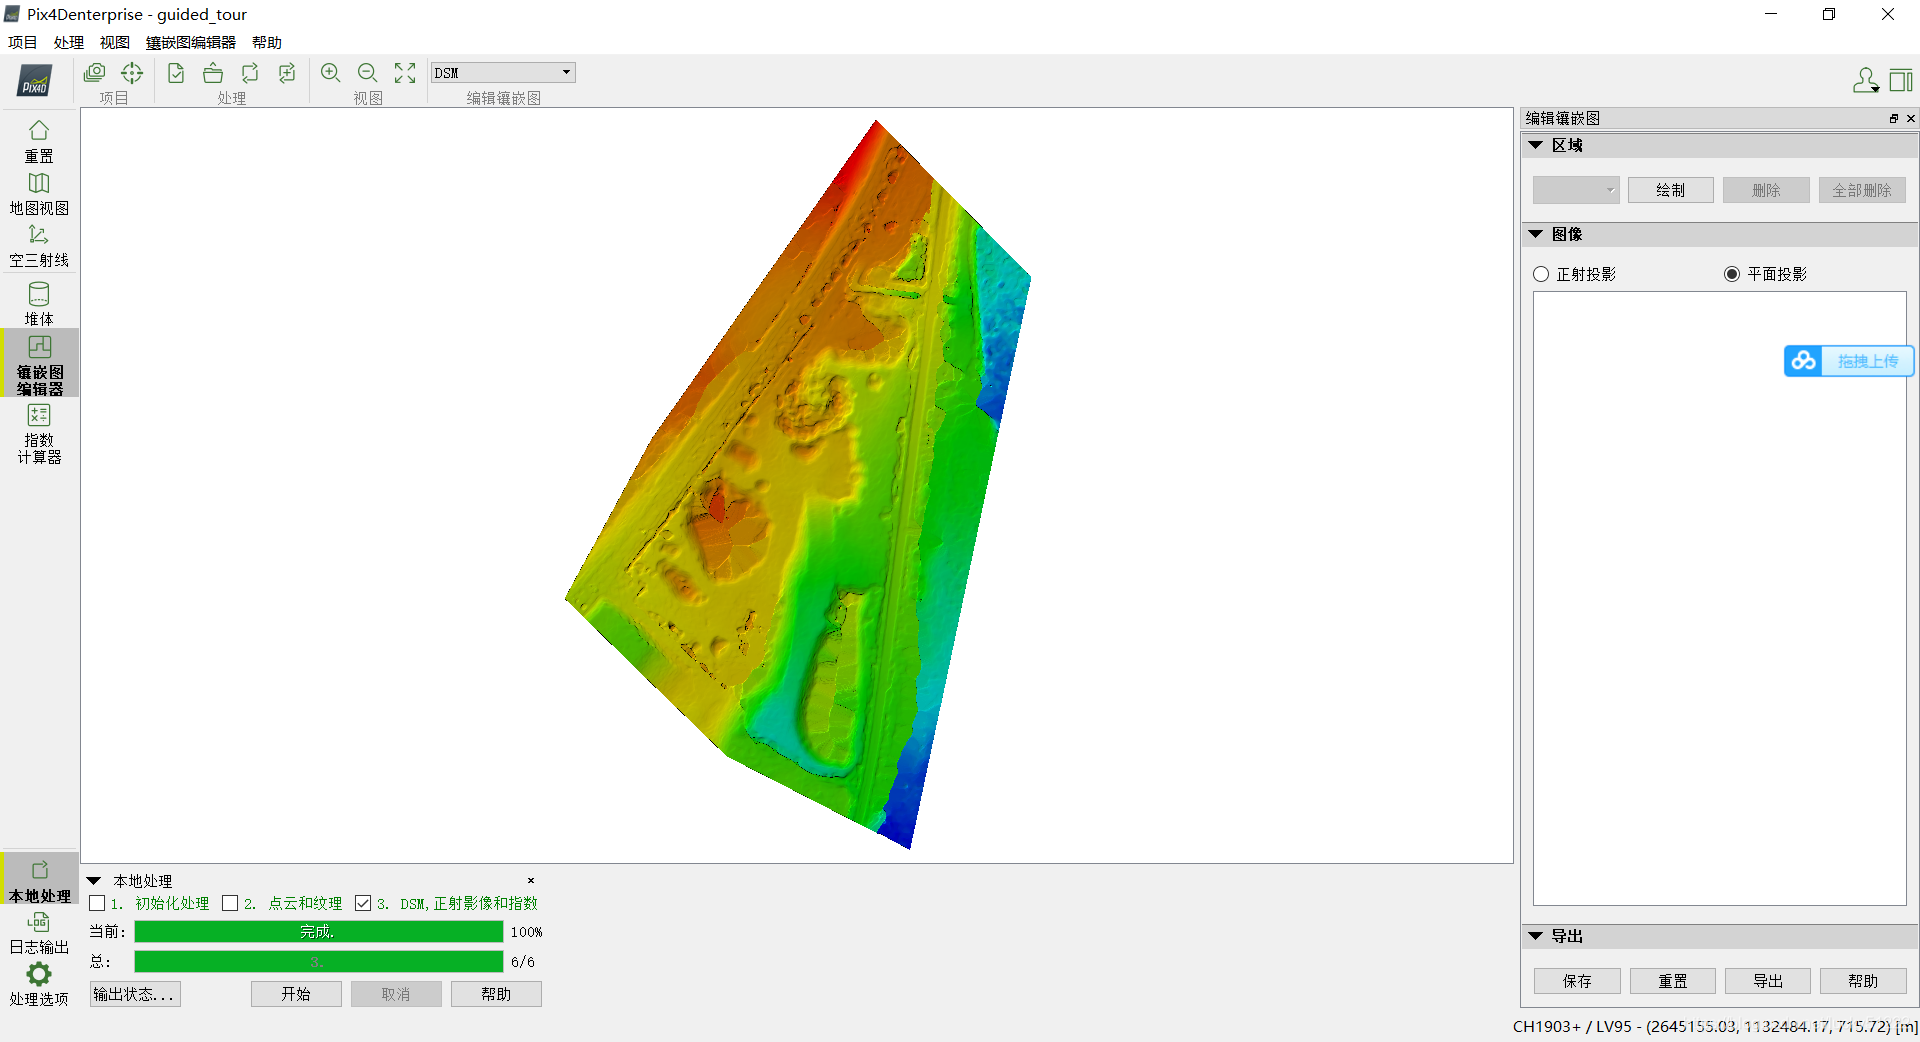The height and width of the screenshot is (1042, 1920).
Task: Click the 删除 button in 区域
Action: coord(1766,190)
